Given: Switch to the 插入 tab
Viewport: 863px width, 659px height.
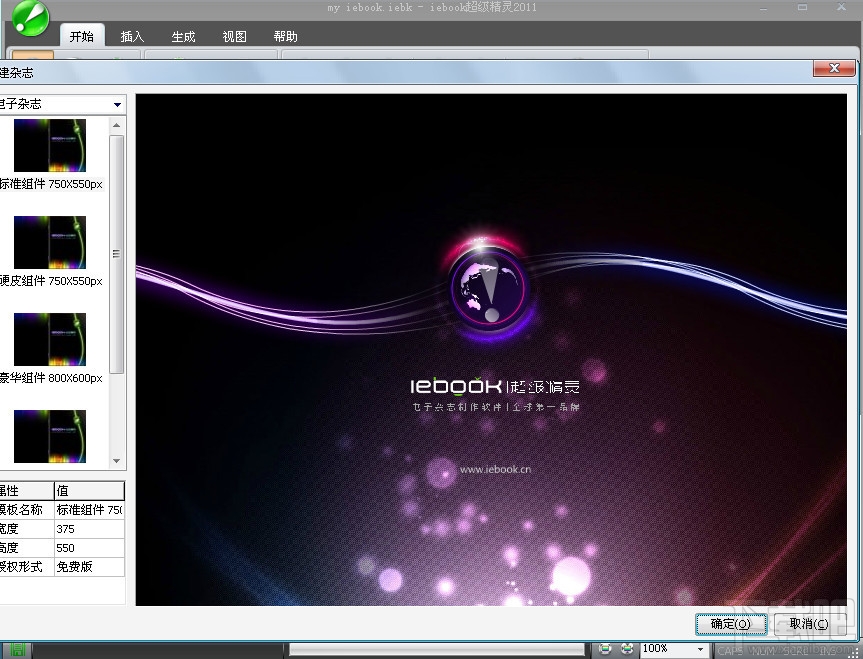Looking at the screenshot, I should (132, 36).
